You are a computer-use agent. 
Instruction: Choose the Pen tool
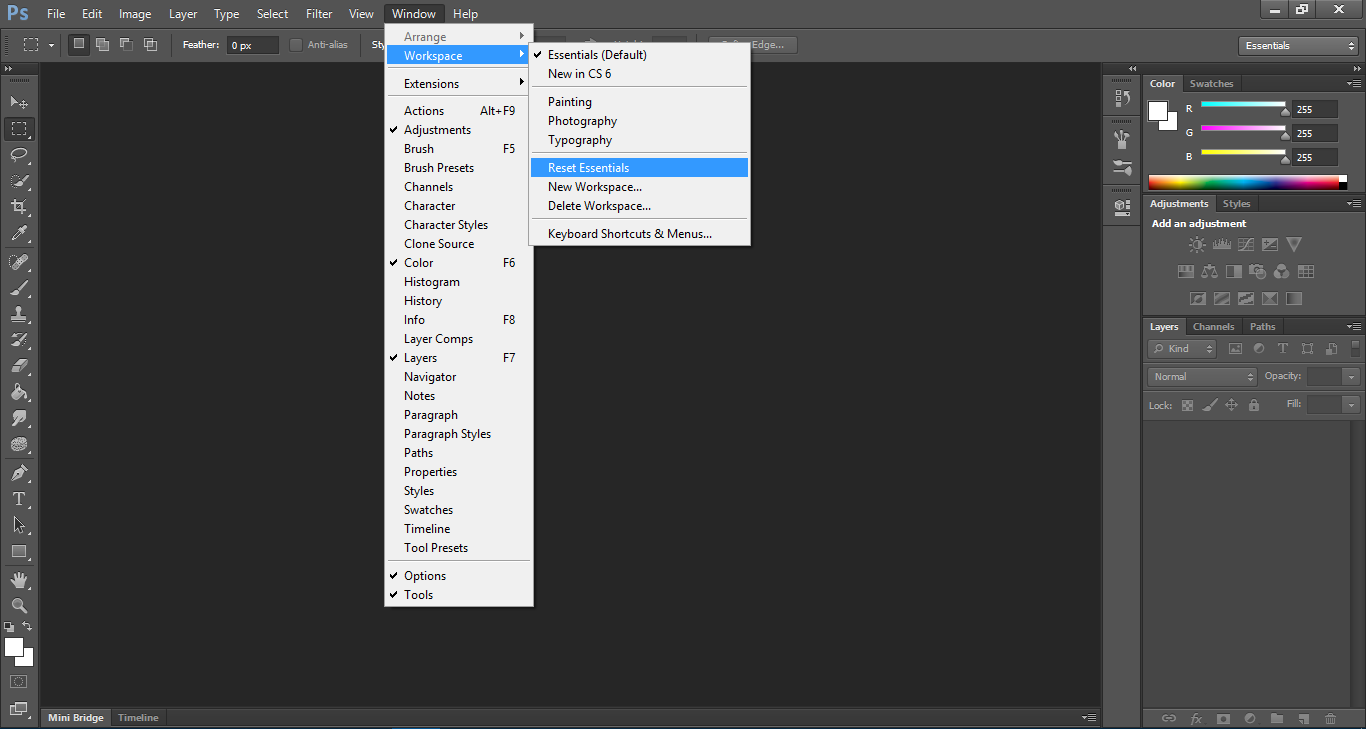pos(19,473)
